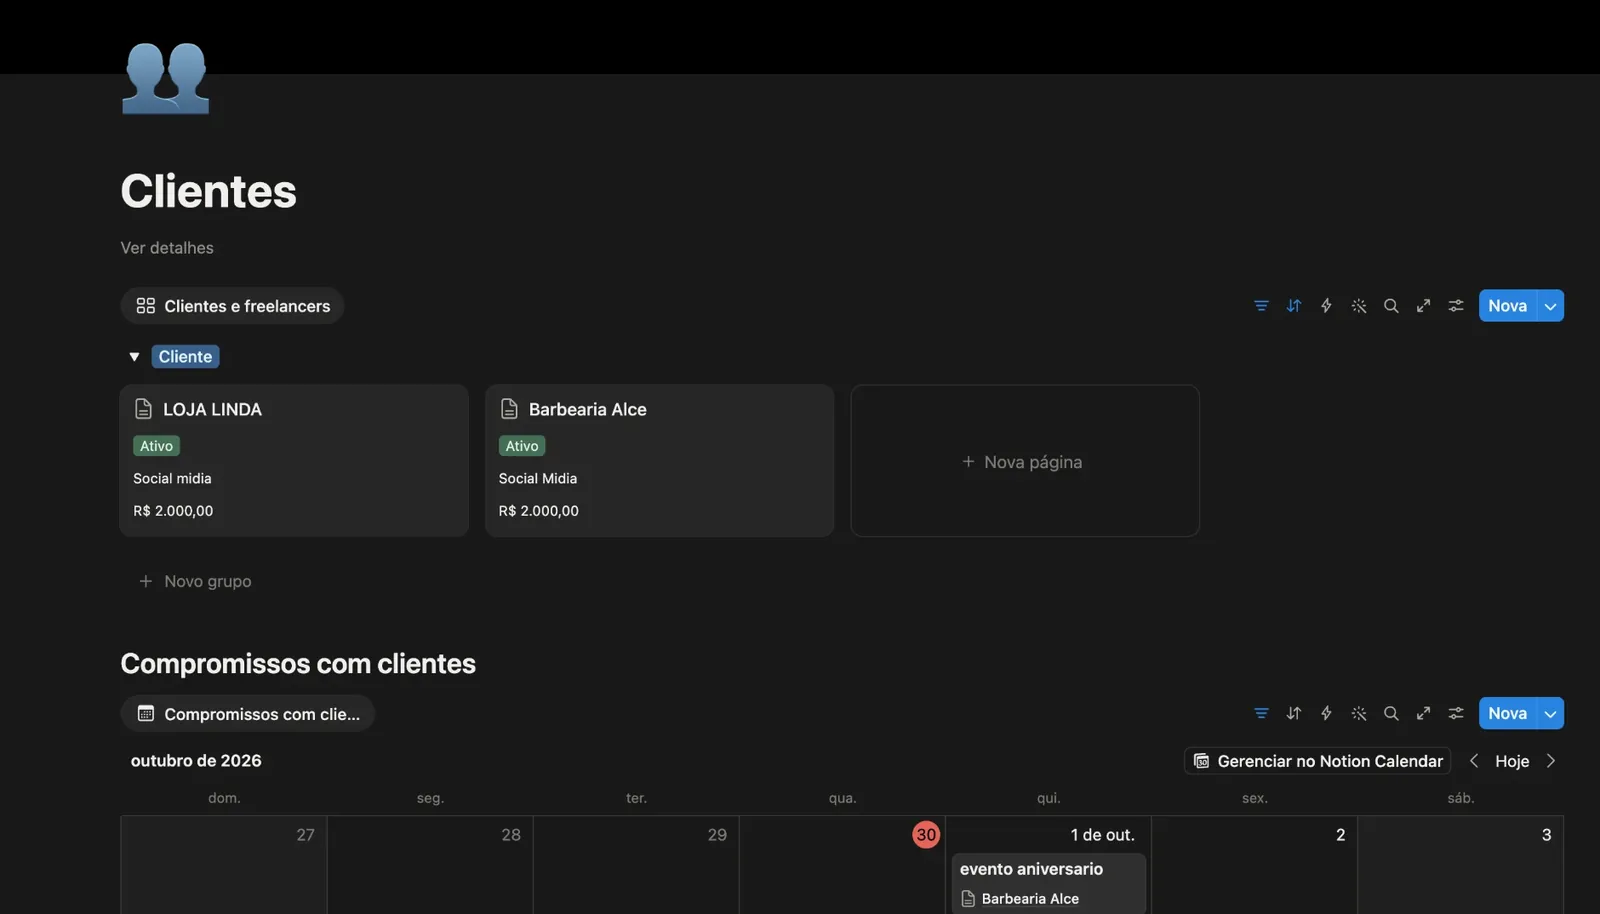Click the AI sparkle icon in Clientes toolbar
Screen dimensions: 1600x914
point(1359,306)
